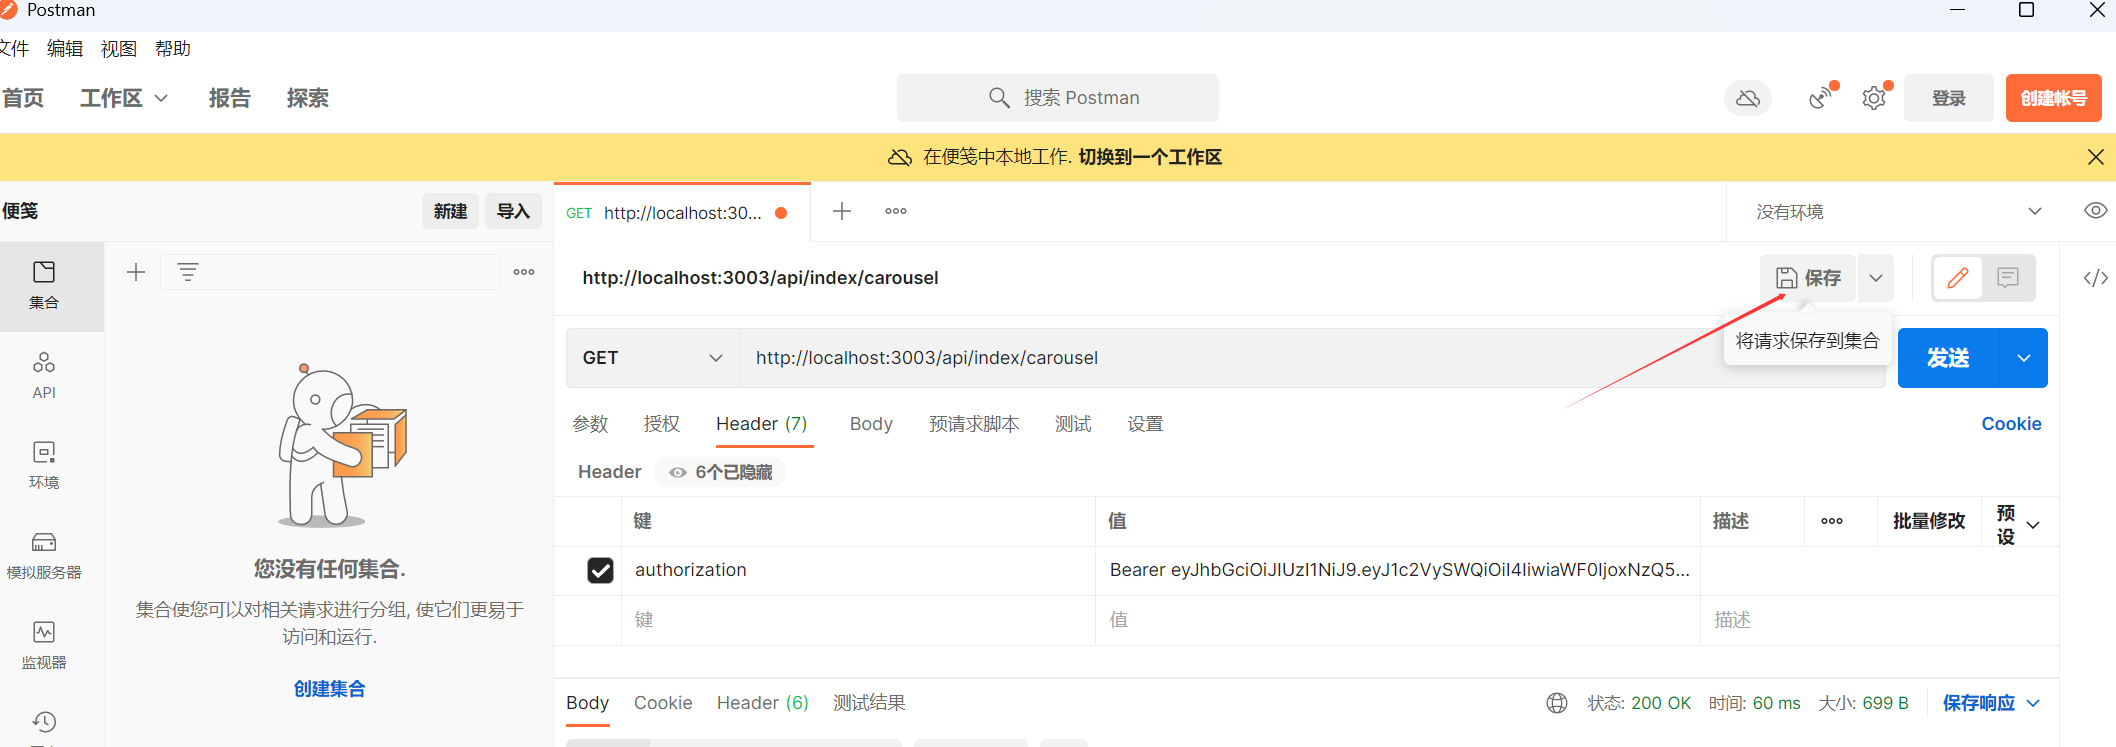The height and width of the screenshot is (747, 2116).
Task: Open collections panel three-dot options
Action: [x=524, y=272]
